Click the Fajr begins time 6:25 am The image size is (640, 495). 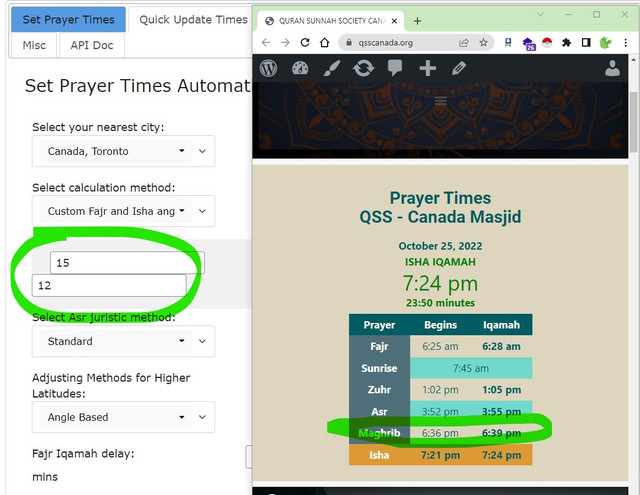pos(440,346)
